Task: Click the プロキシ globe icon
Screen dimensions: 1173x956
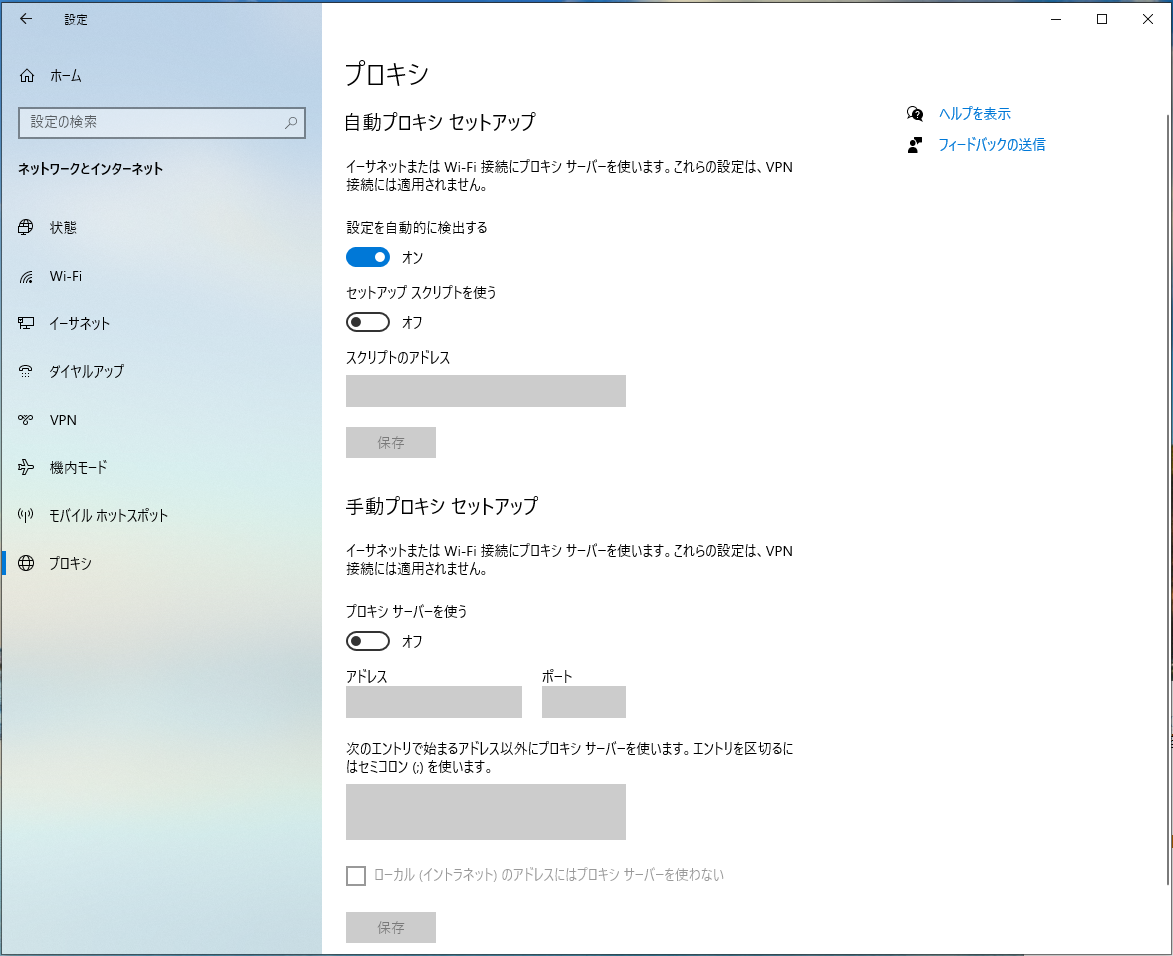Action: point(26,563)
